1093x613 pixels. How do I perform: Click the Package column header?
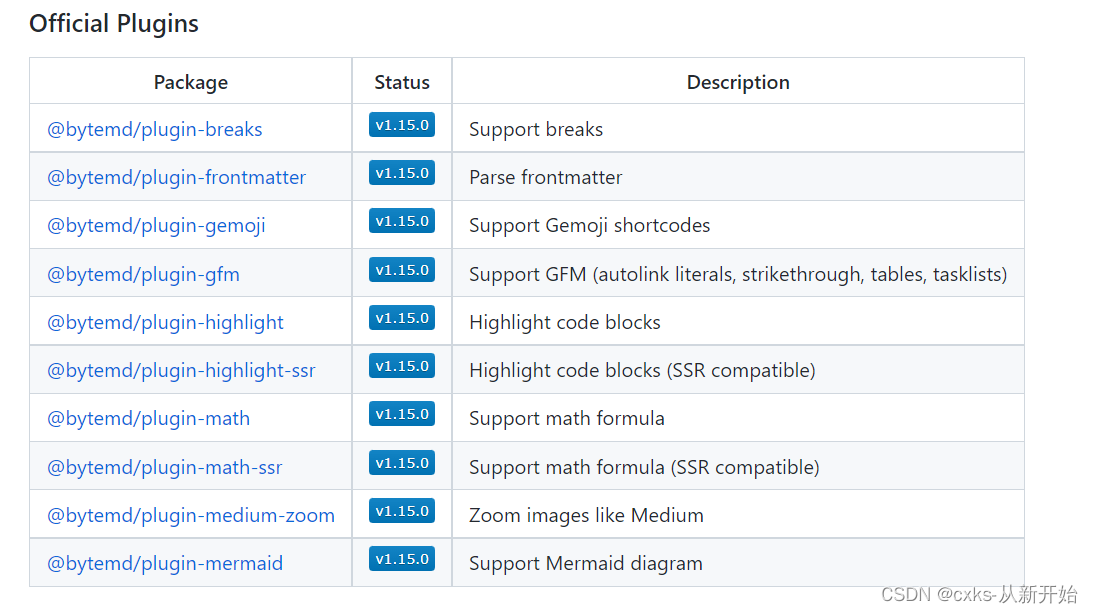click(x=191, y=82)
